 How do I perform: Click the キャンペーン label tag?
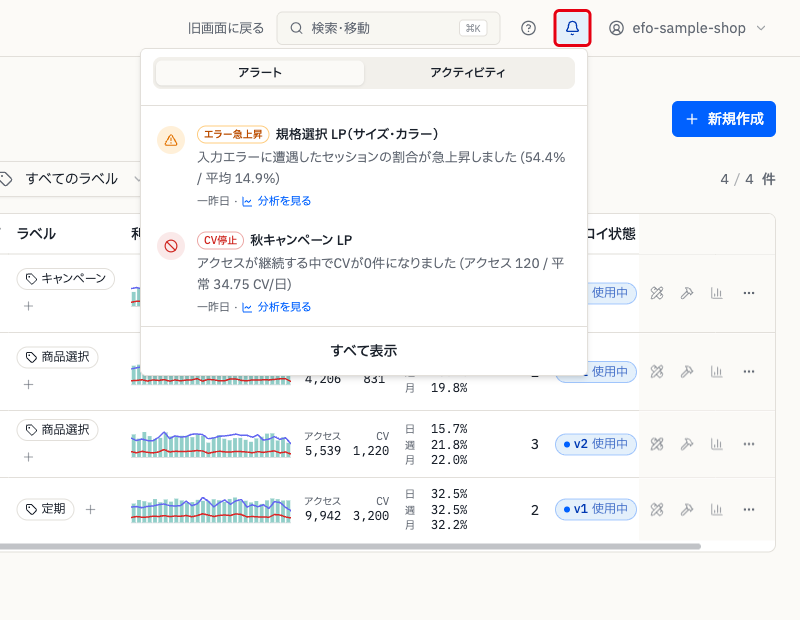point(66,279)
